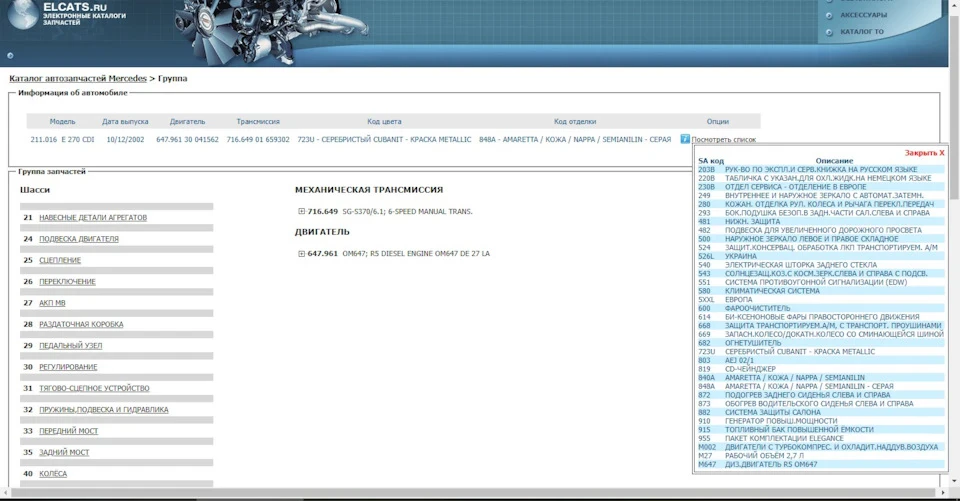
Task: Select SA code 910 Генератор повыш. мощности row
Action: click(x=821, y=421)
